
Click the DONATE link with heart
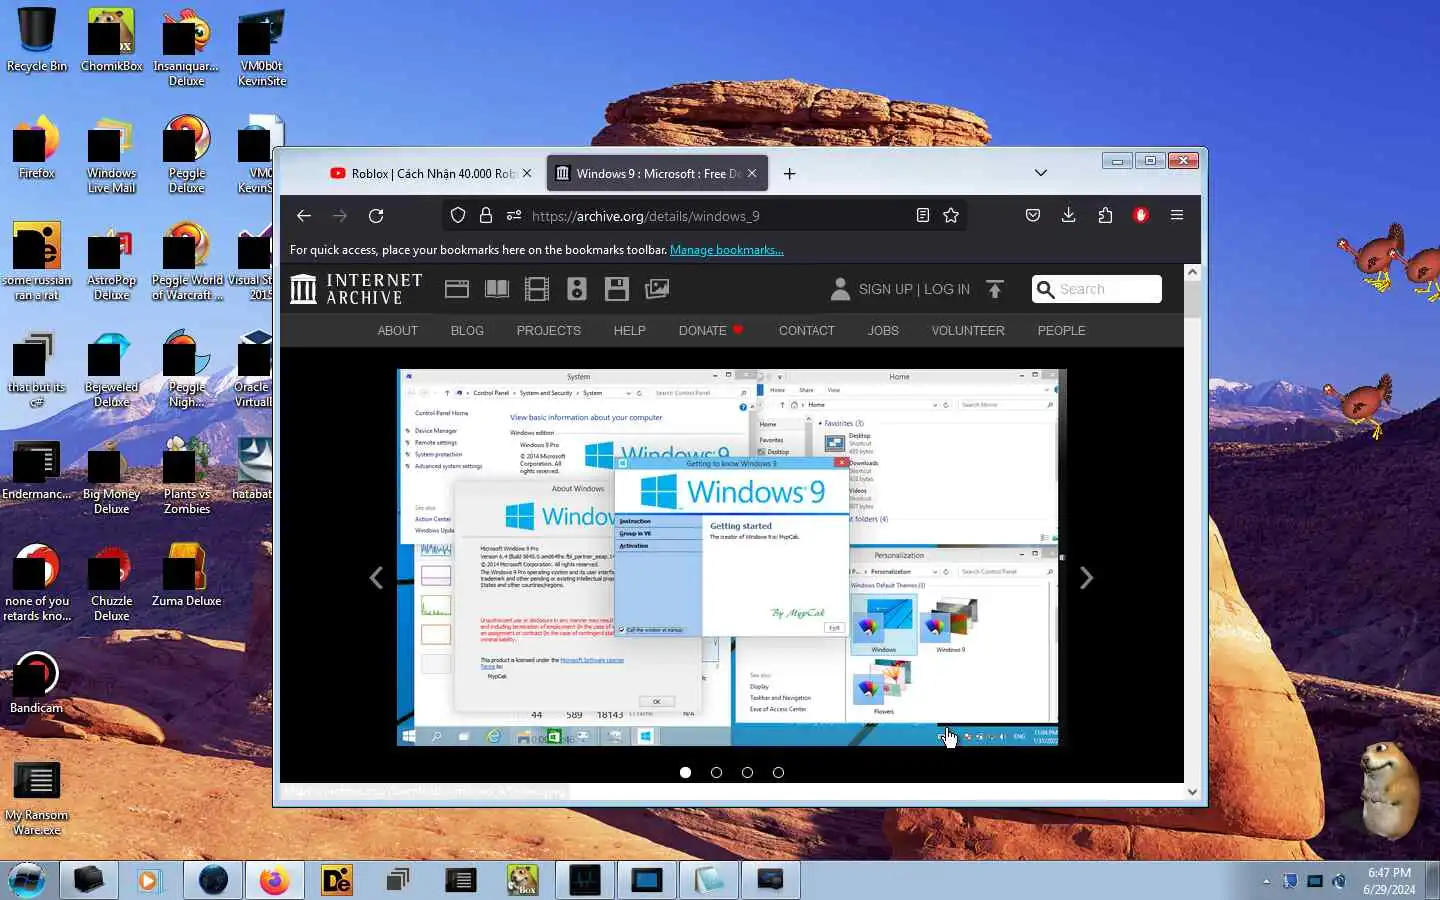[711, 330]
